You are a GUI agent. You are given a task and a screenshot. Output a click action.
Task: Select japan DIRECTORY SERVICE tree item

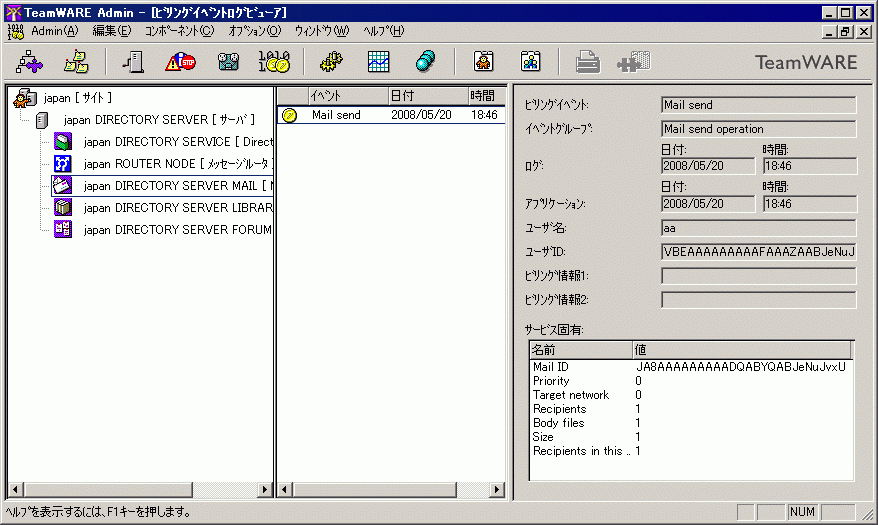pos(178,142)
